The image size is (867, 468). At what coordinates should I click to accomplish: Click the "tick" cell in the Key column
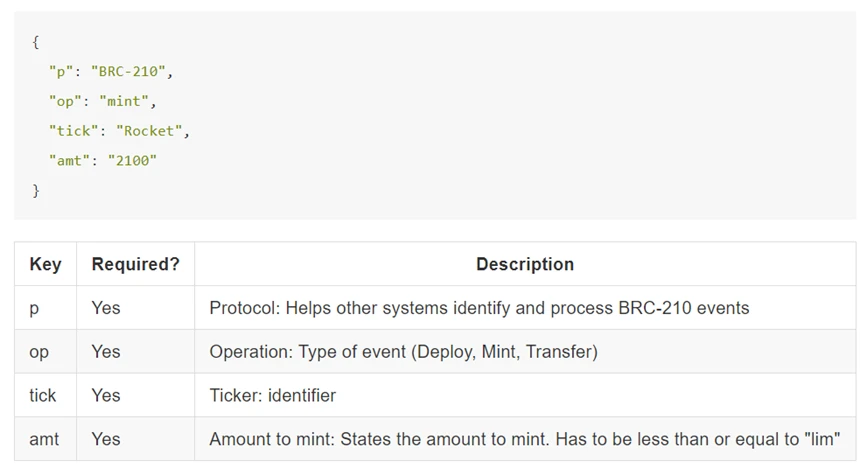tap(42, 395)
